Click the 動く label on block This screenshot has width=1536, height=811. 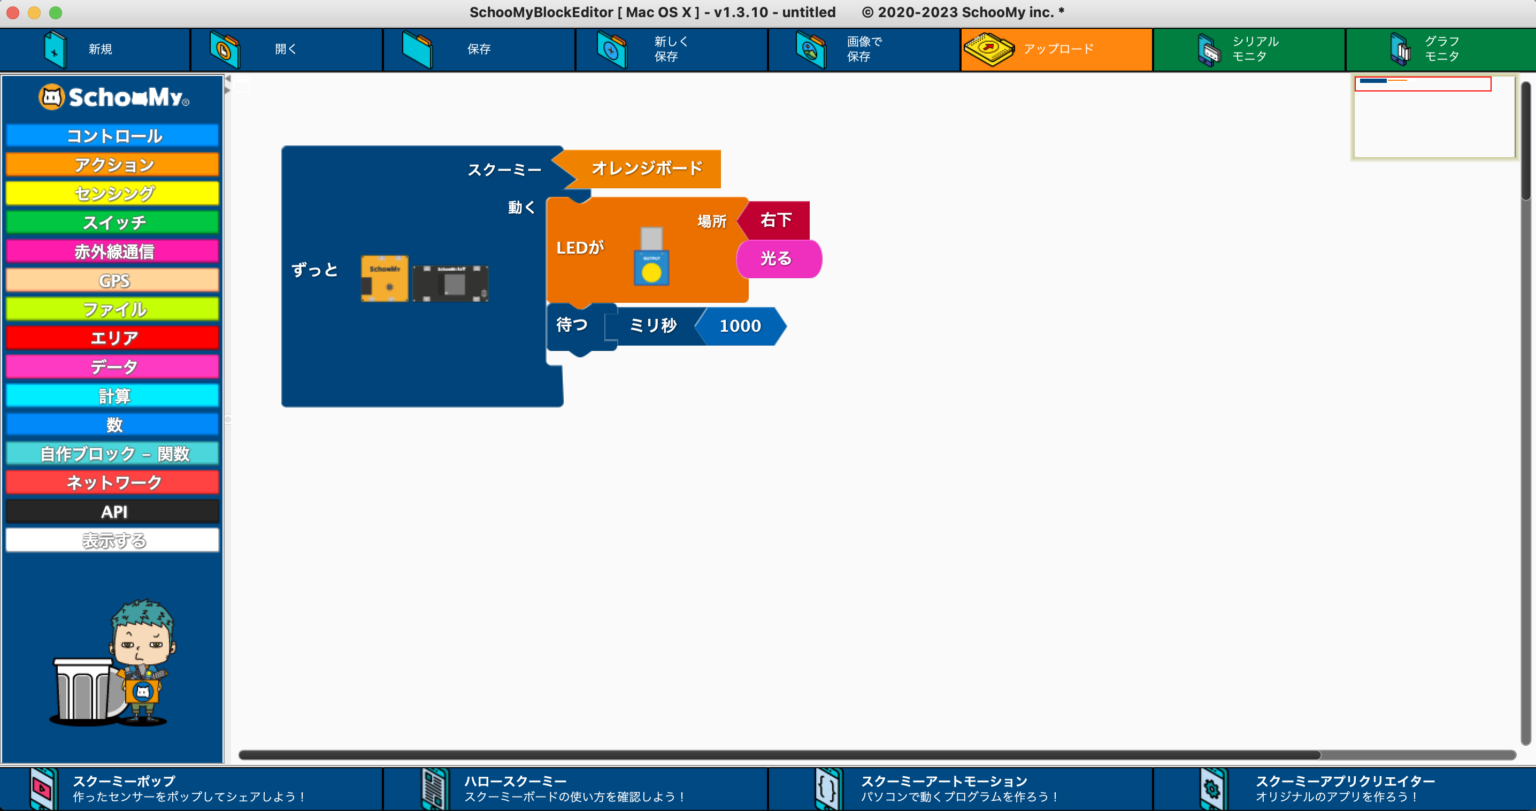tap(522, 208)
